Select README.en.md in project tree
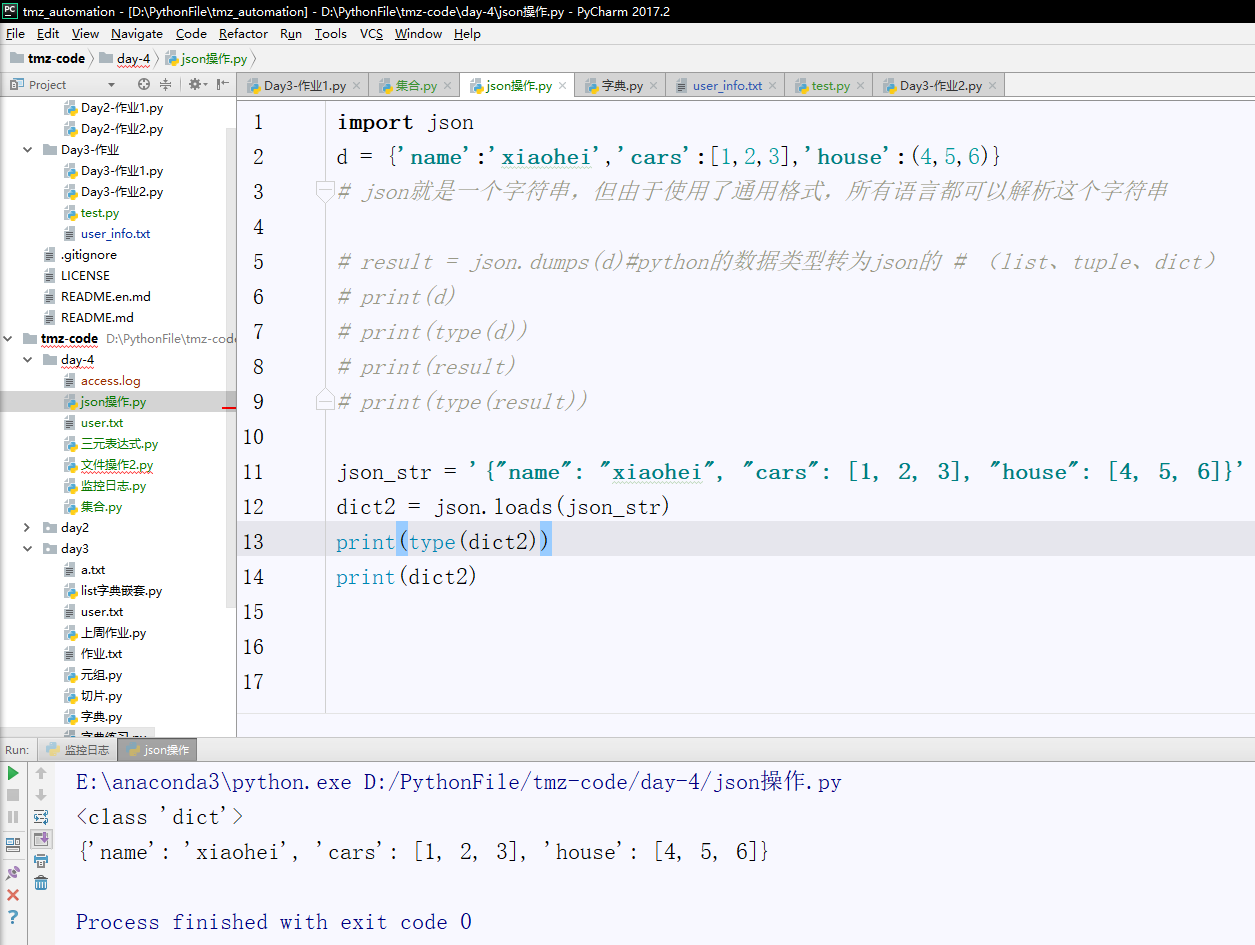The image size is (1255, 945). 106,297
